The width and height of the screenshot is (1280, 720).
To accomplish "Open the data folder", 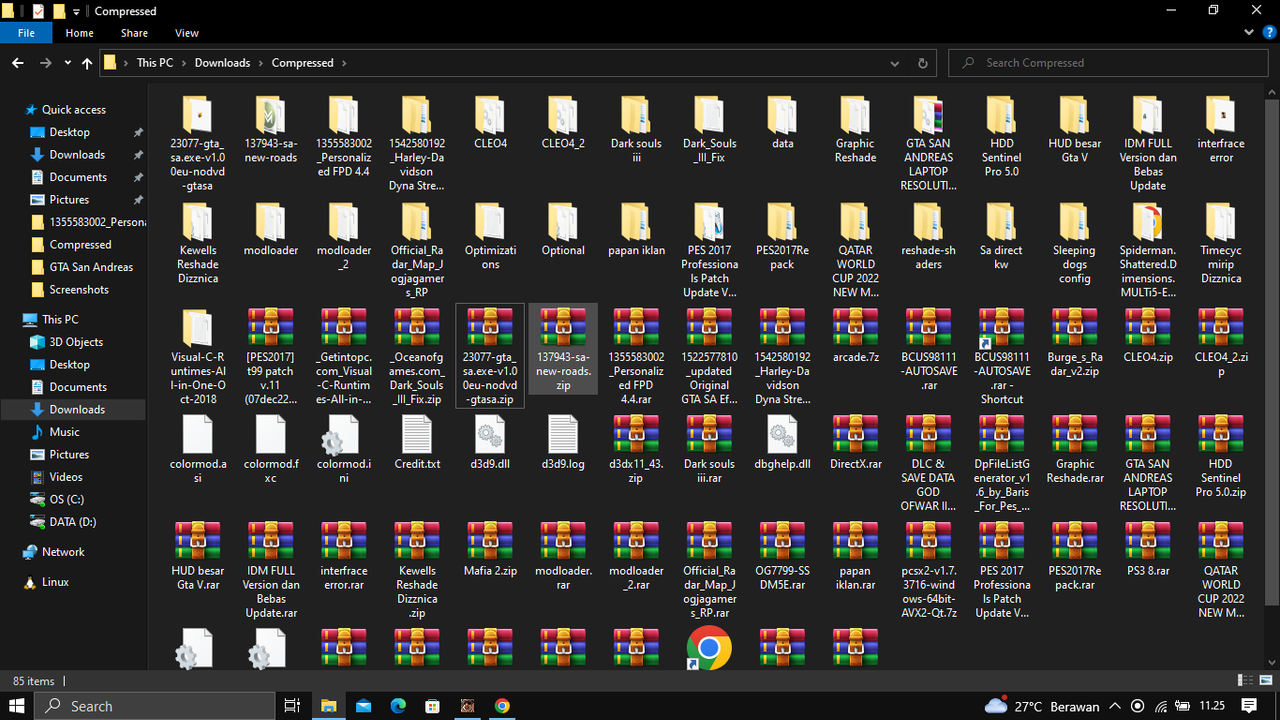I will pyautogui.click(x=782, y=123).
